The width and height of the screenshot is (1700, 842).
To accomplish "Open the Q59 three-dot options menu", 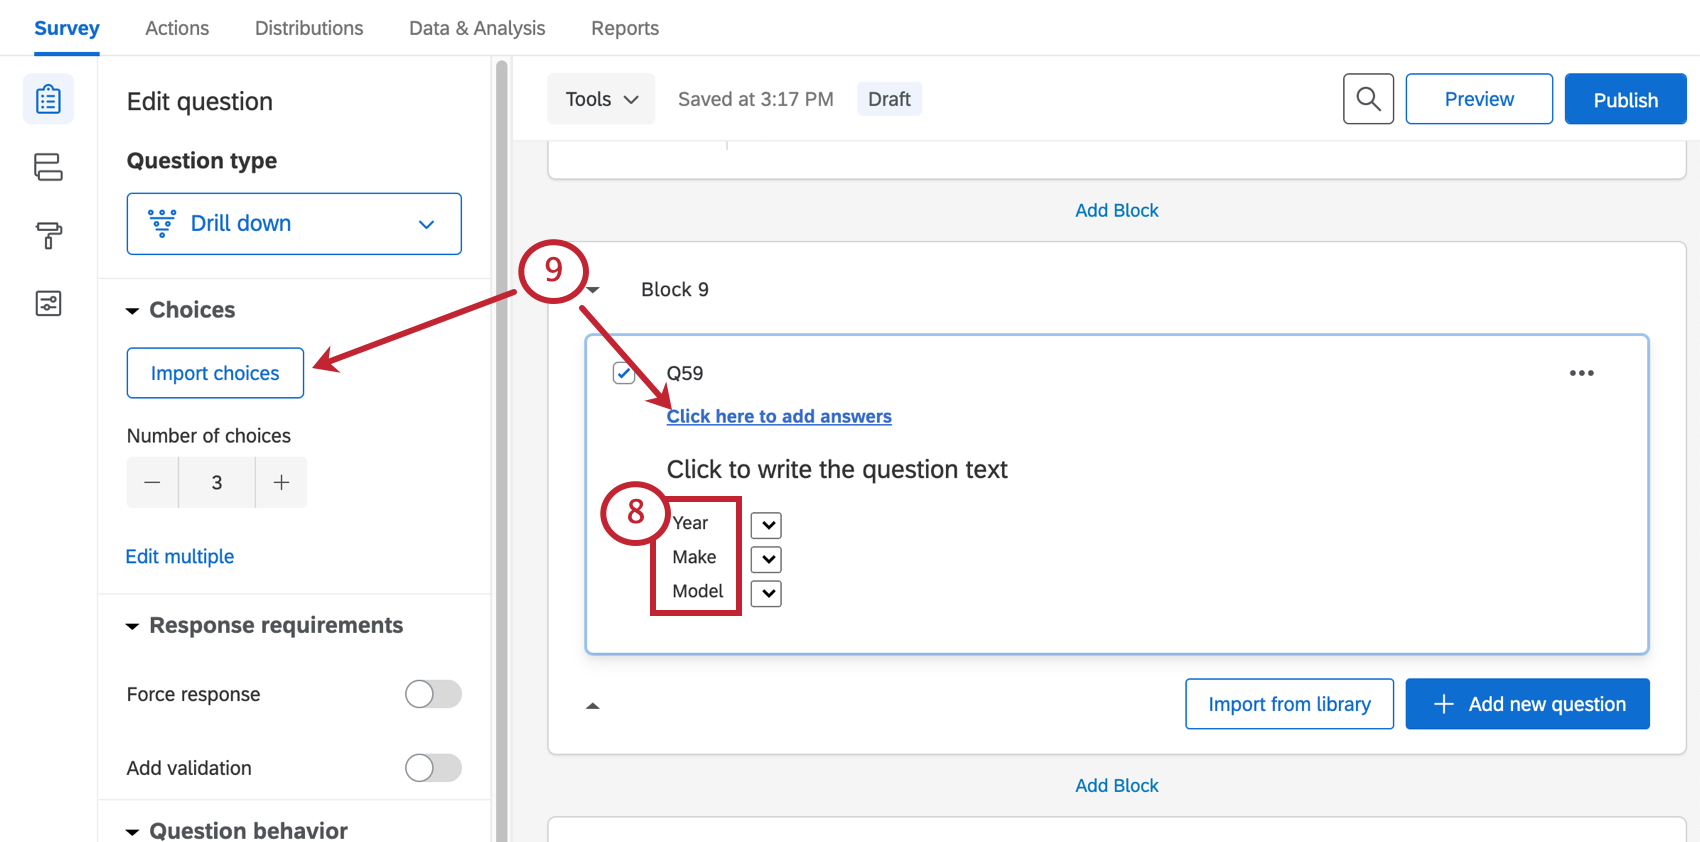I will (x=1581, y=373).
